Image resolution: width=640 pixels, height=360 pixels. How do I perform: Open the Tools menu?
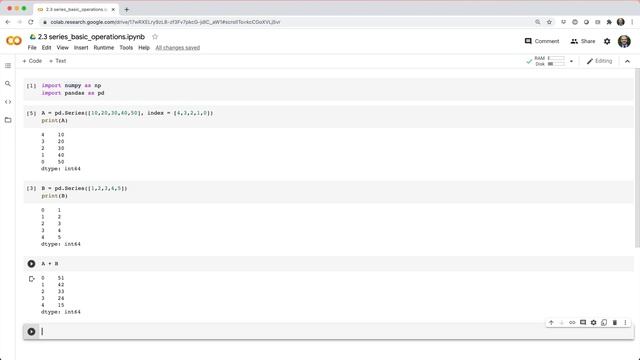coord(126,48)
